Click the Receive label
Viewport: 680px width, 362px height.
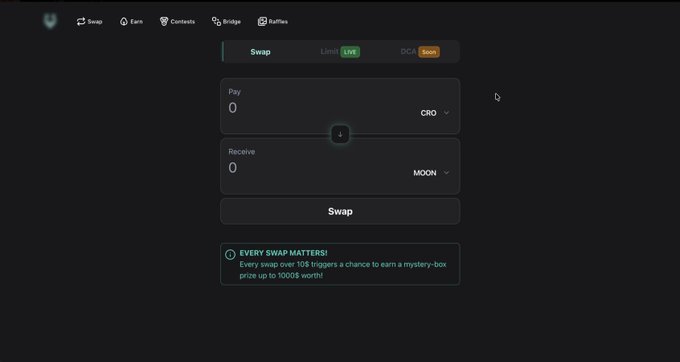[x=242, y=152]
